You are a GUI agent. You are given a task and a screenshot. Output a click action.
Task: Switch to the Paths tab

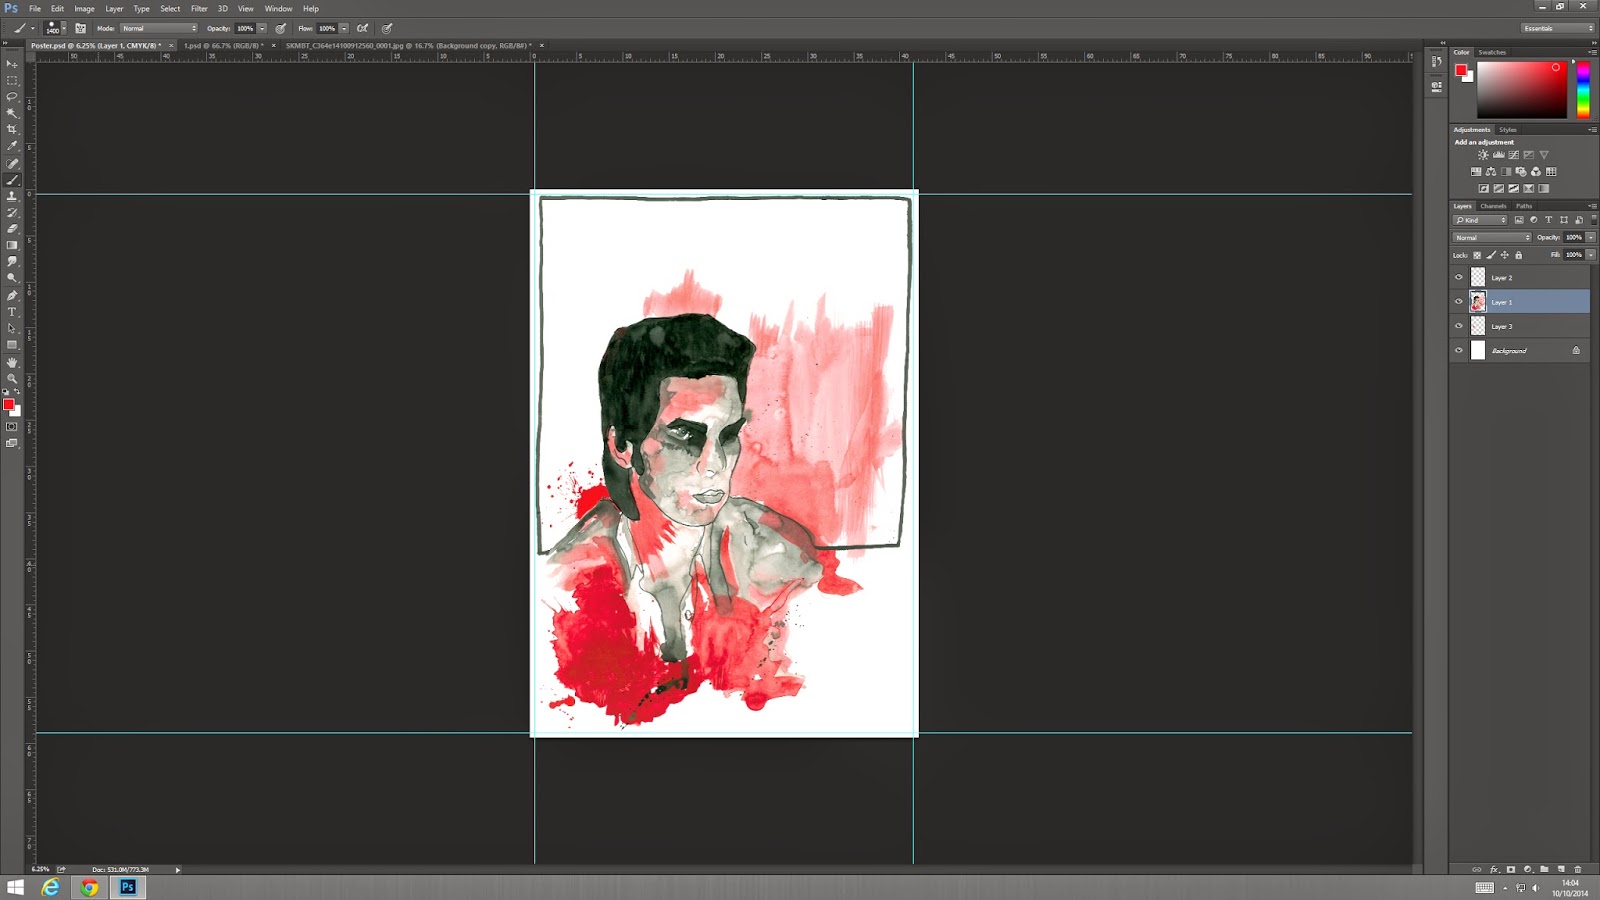pos(1524,206)
